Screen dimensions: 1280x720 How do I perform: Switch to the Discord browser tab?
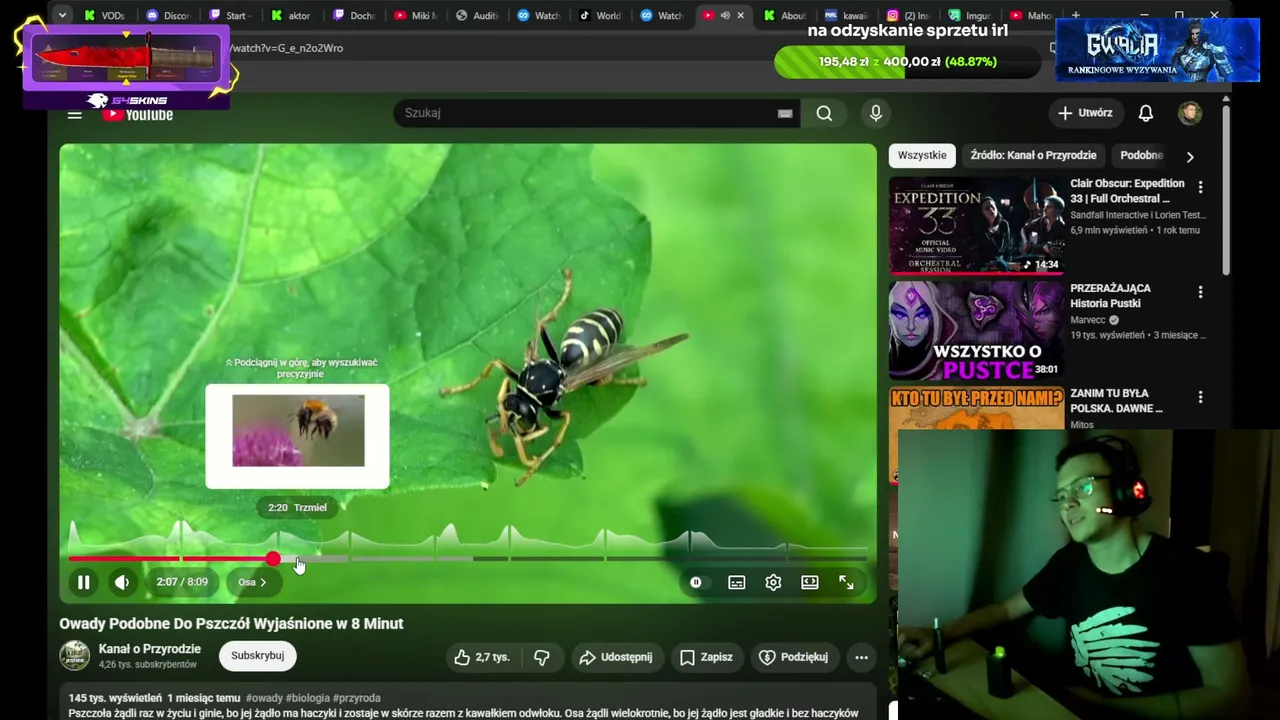pyautogui.click(x=167, y=15)
